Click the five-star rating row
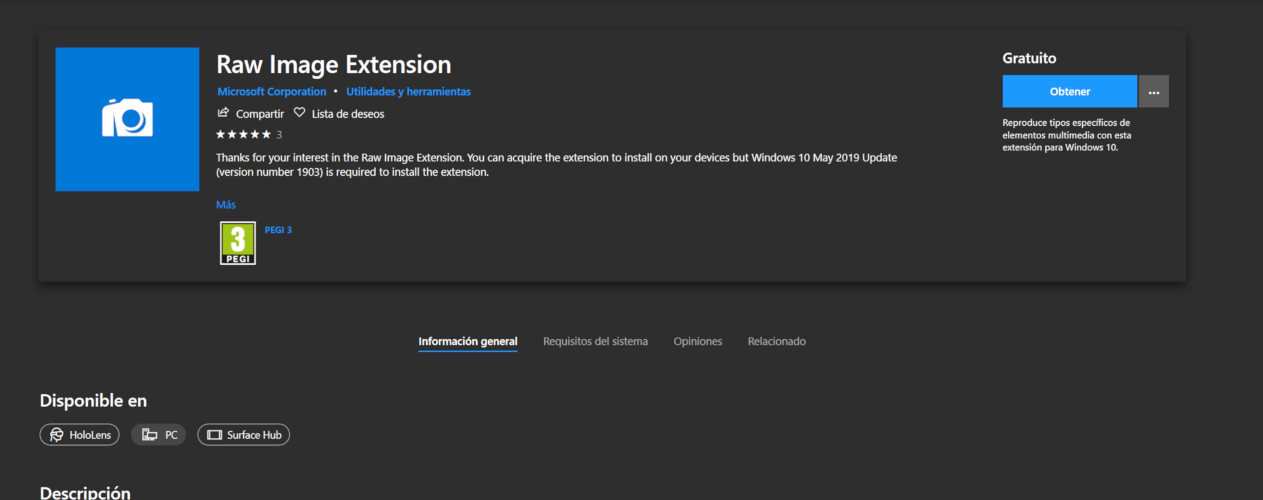1263x500 pixels. pos(243,134)
